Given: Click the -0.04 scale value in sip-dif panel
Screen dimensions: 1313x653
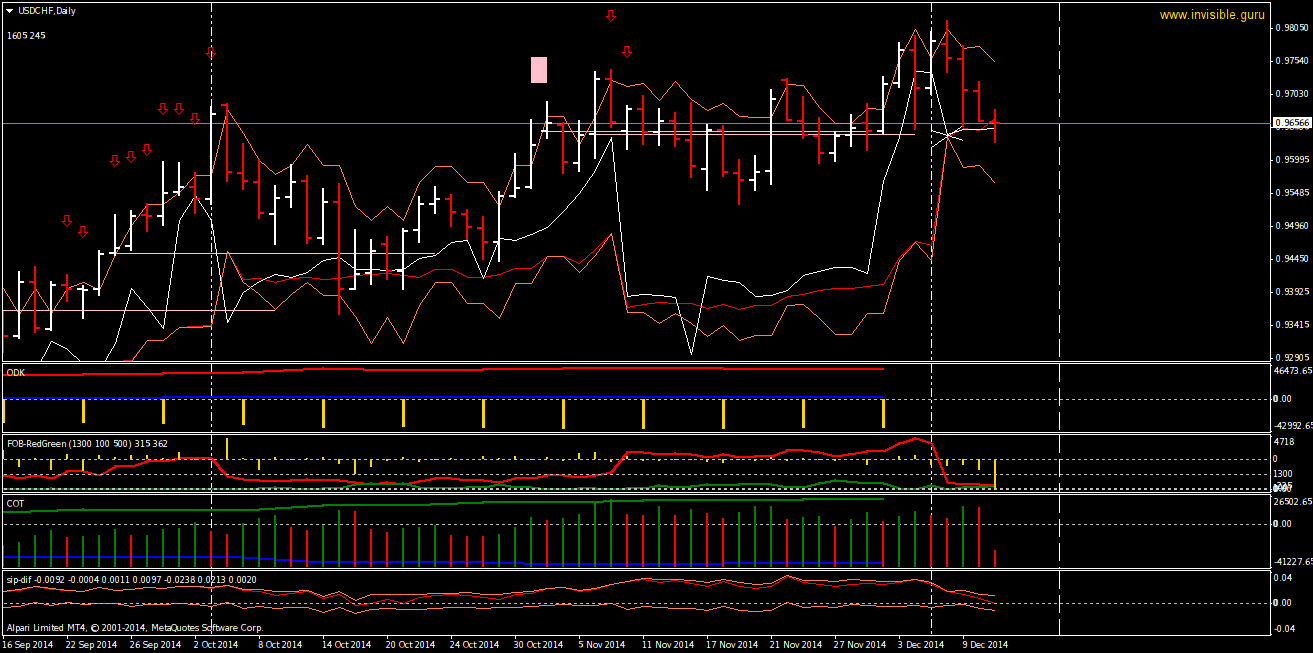Looking at the screenshot, I should pyautogui.click(x=1283, y=628).
